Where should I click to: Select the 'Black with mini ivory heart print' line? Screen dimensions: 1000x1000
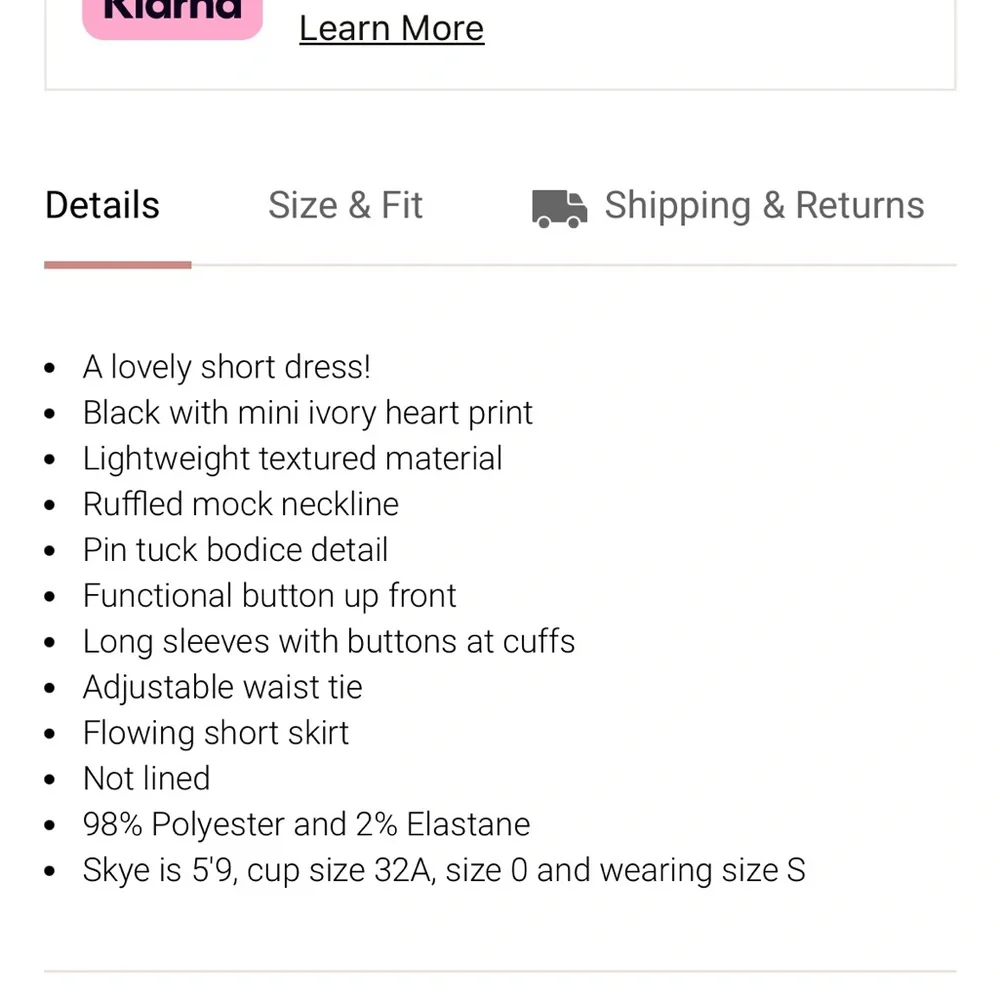coord(307,413)
